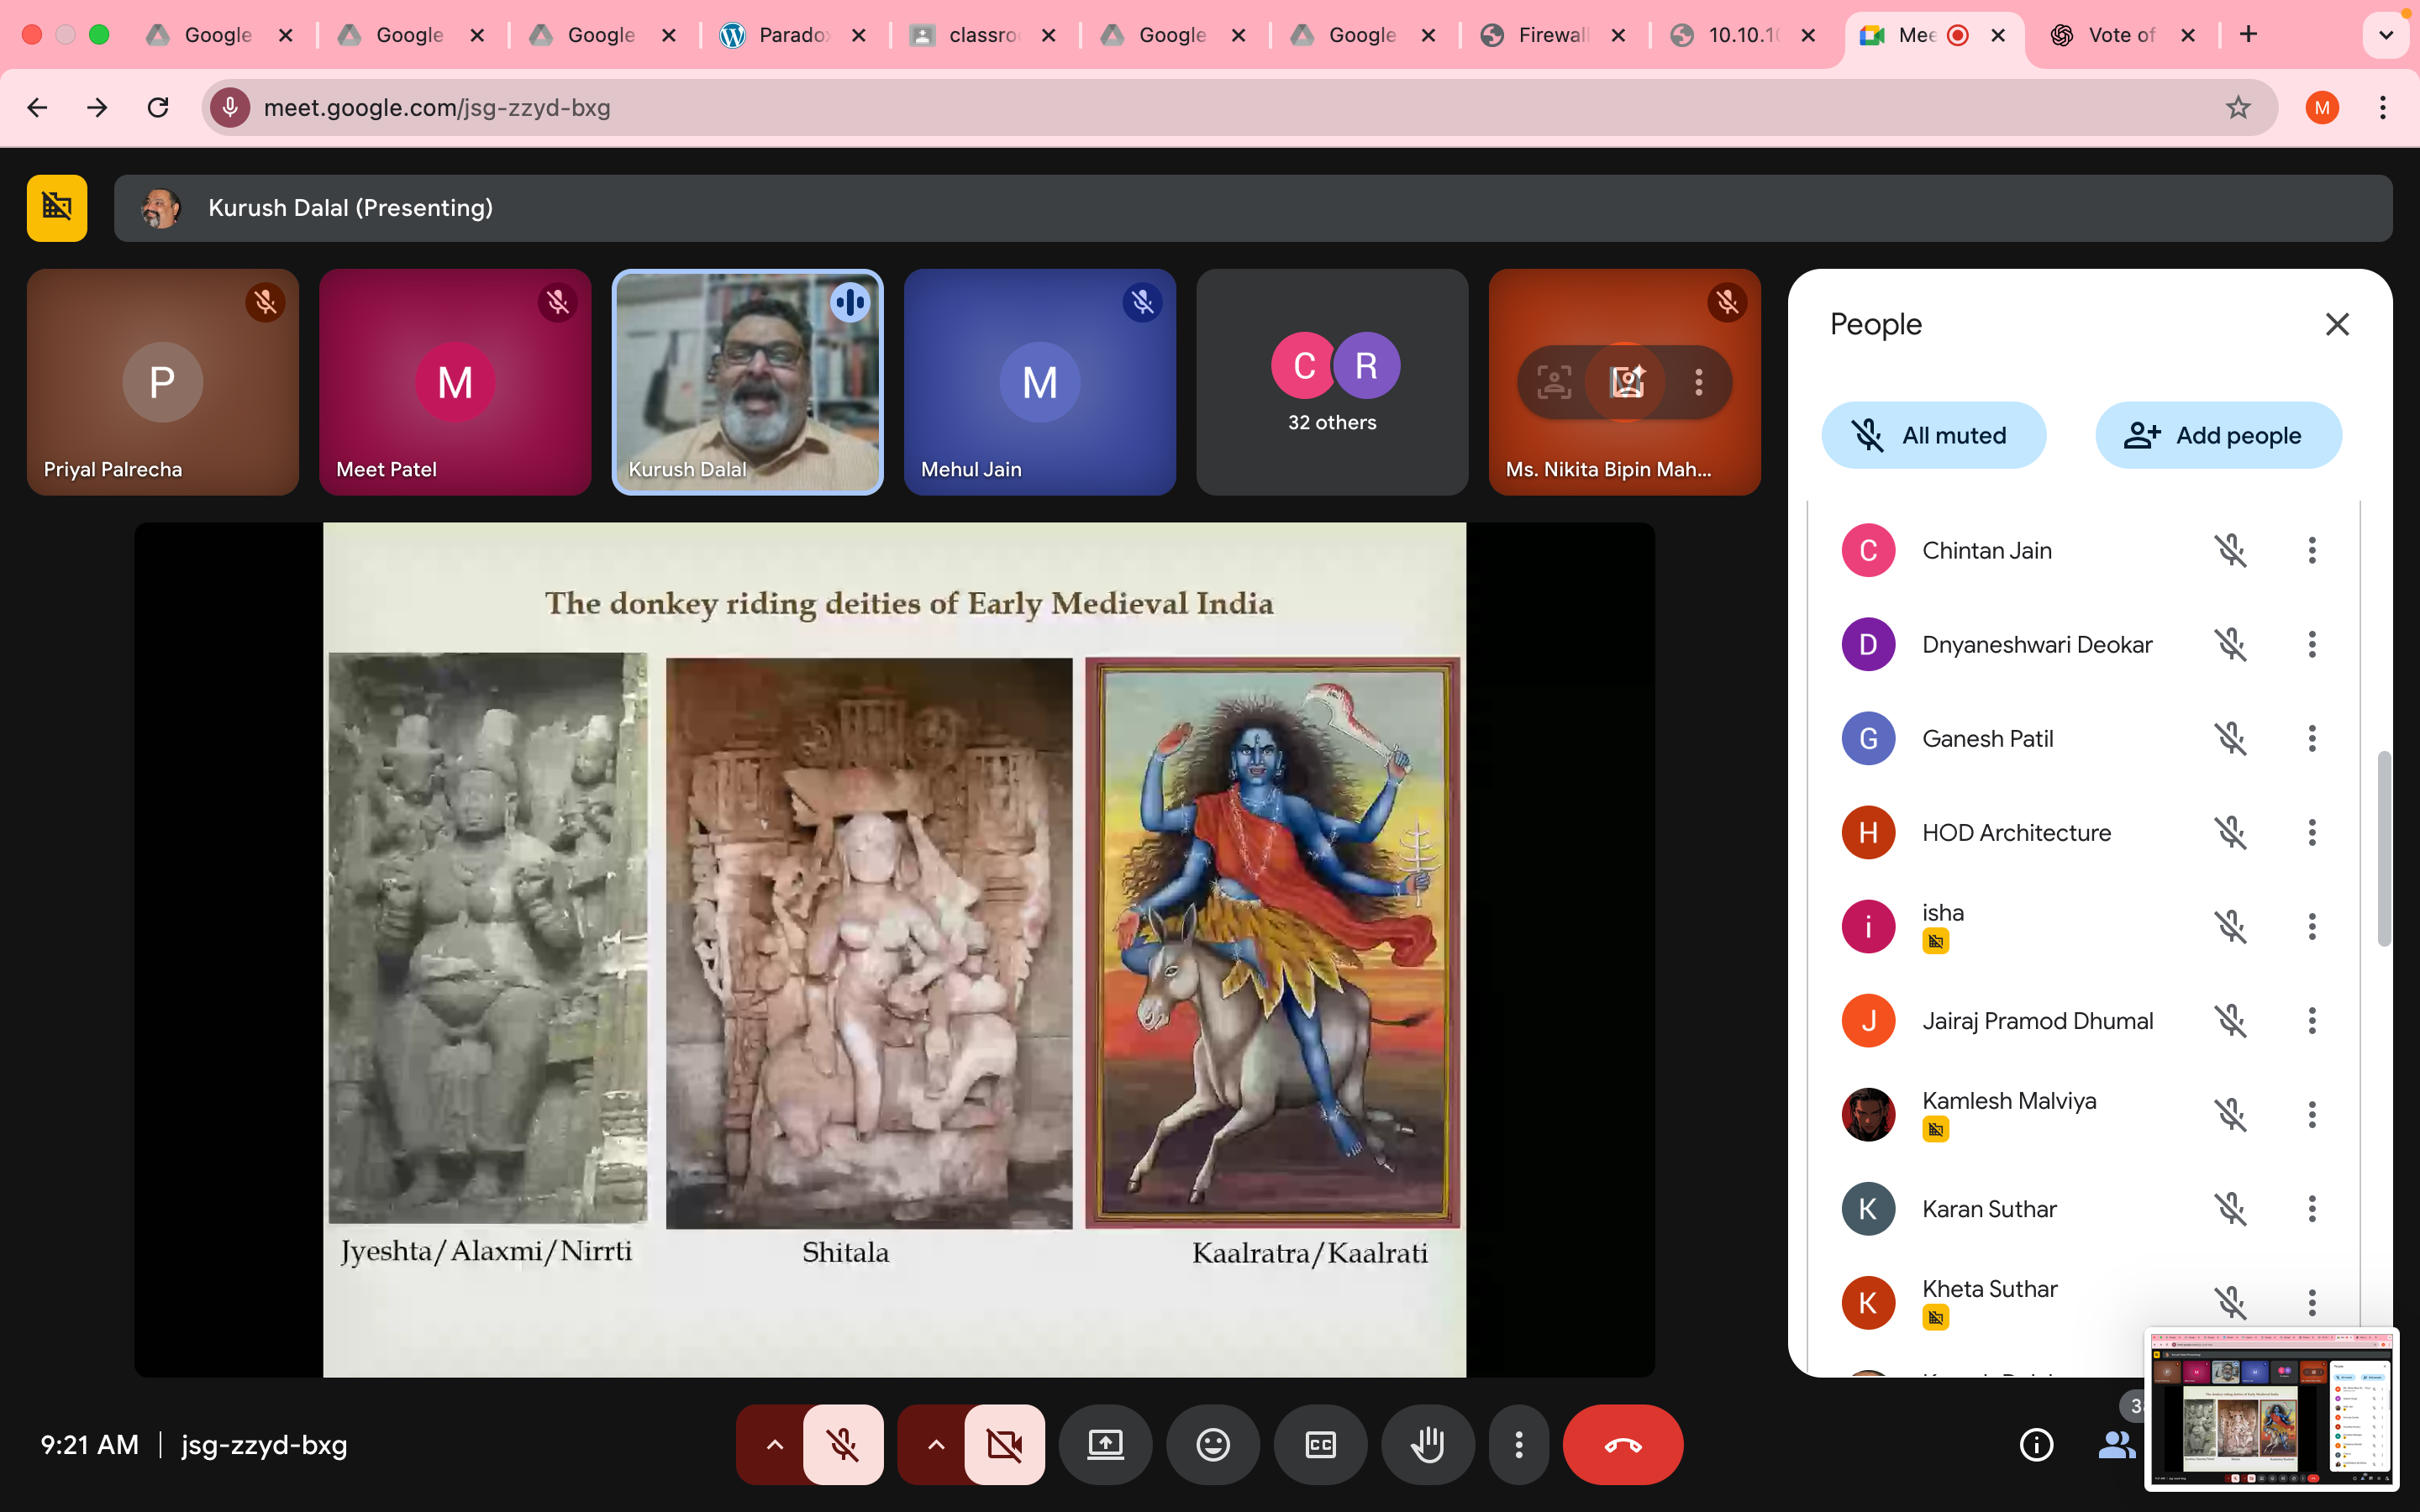This screenshot has width=2420, height=1512.
Task: Open the 32 others tile
Action: 1332,382
